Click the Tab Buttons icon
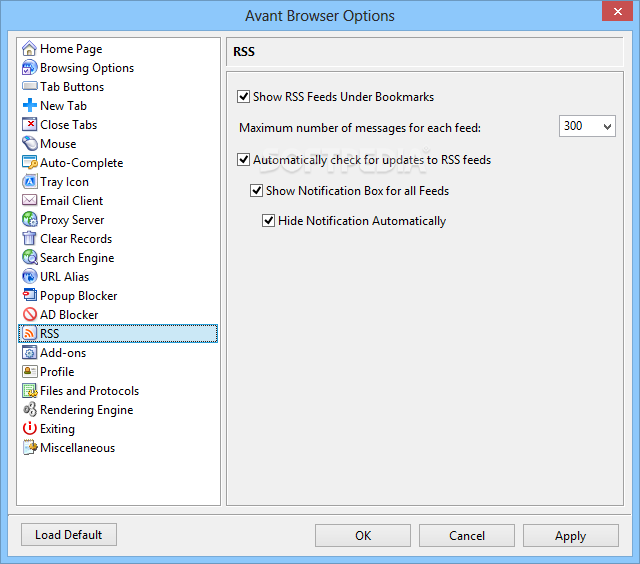 [29, 87]
